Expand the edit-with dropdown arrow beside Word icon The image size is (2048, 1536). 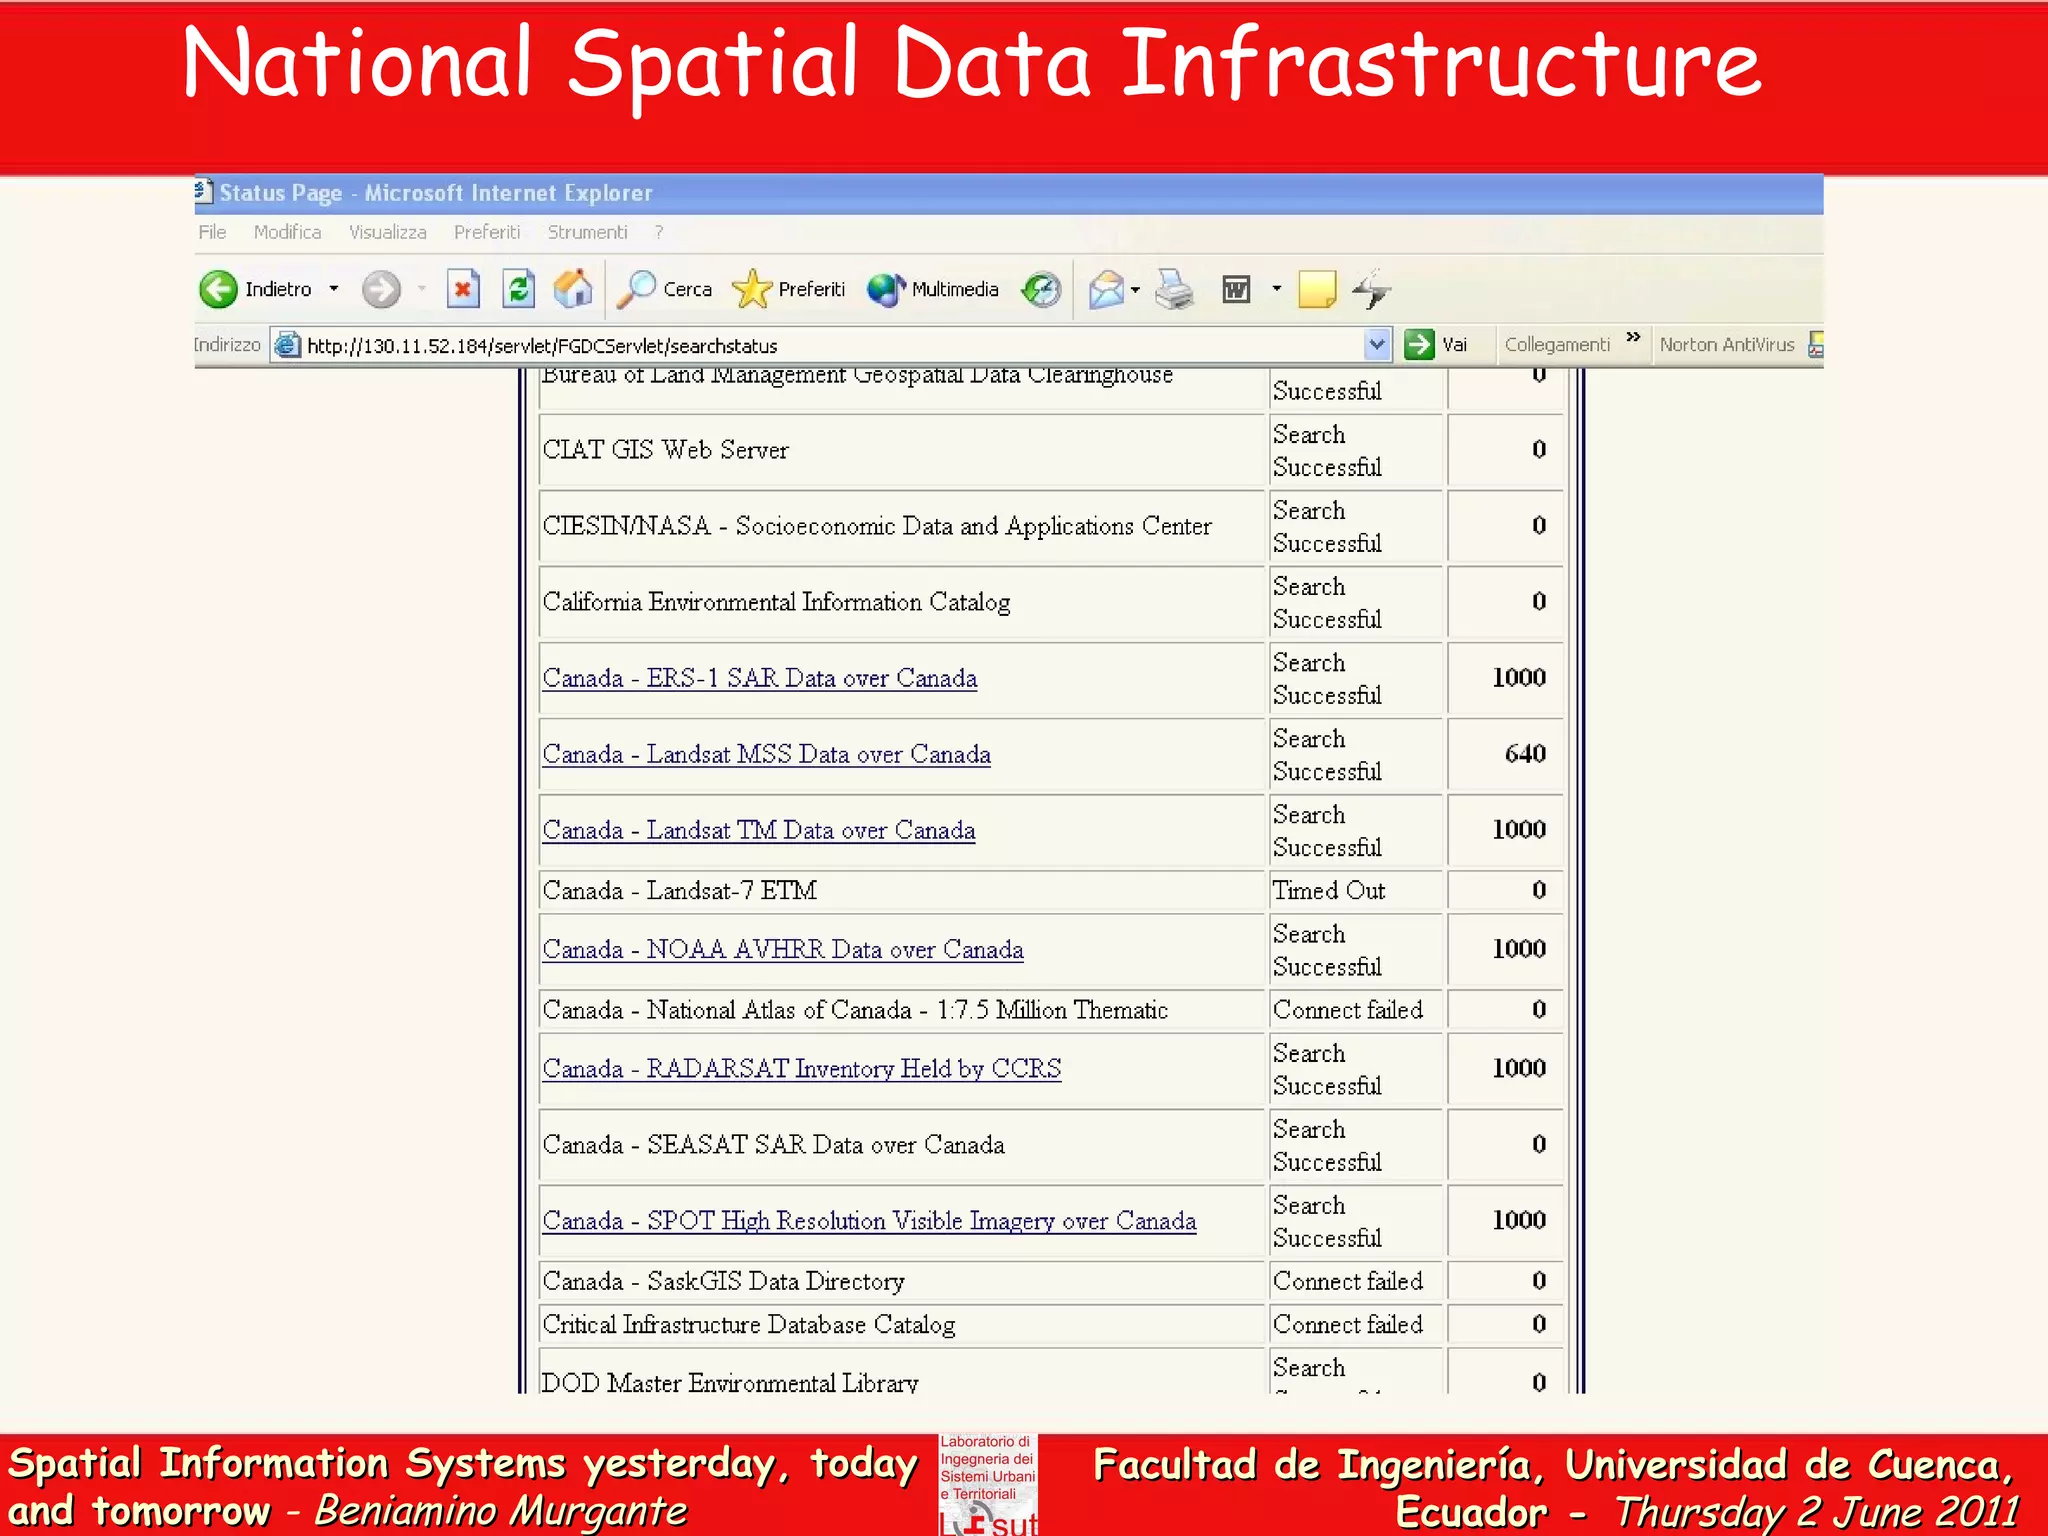pyautogui.click(x=1276, y=289)
